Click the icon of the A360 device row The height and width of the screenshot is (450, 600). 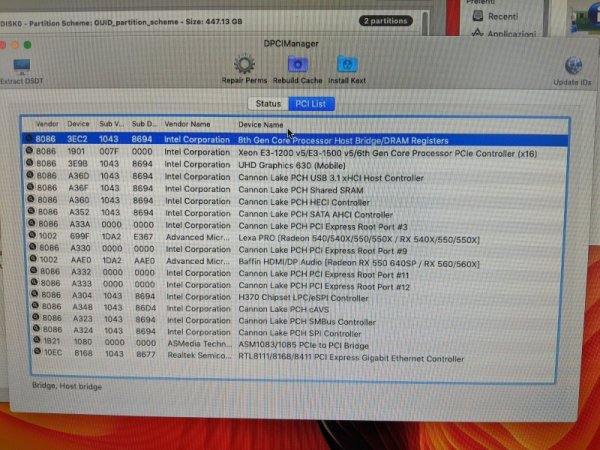[x=31, y=199]
